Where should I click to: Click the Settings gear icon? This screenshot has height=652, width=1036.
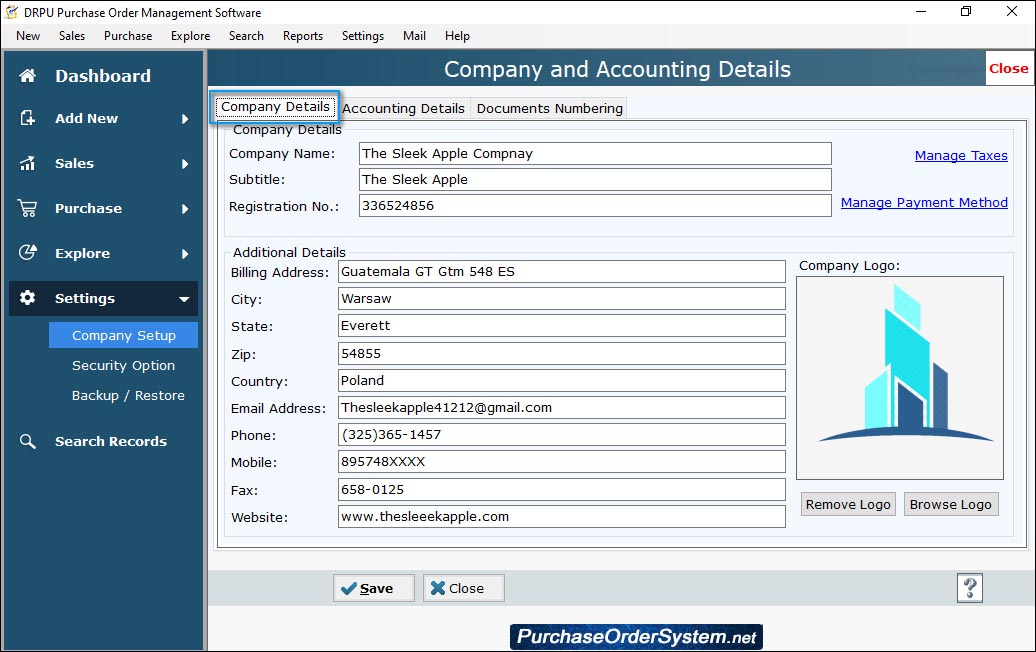(x=27, y=298)
